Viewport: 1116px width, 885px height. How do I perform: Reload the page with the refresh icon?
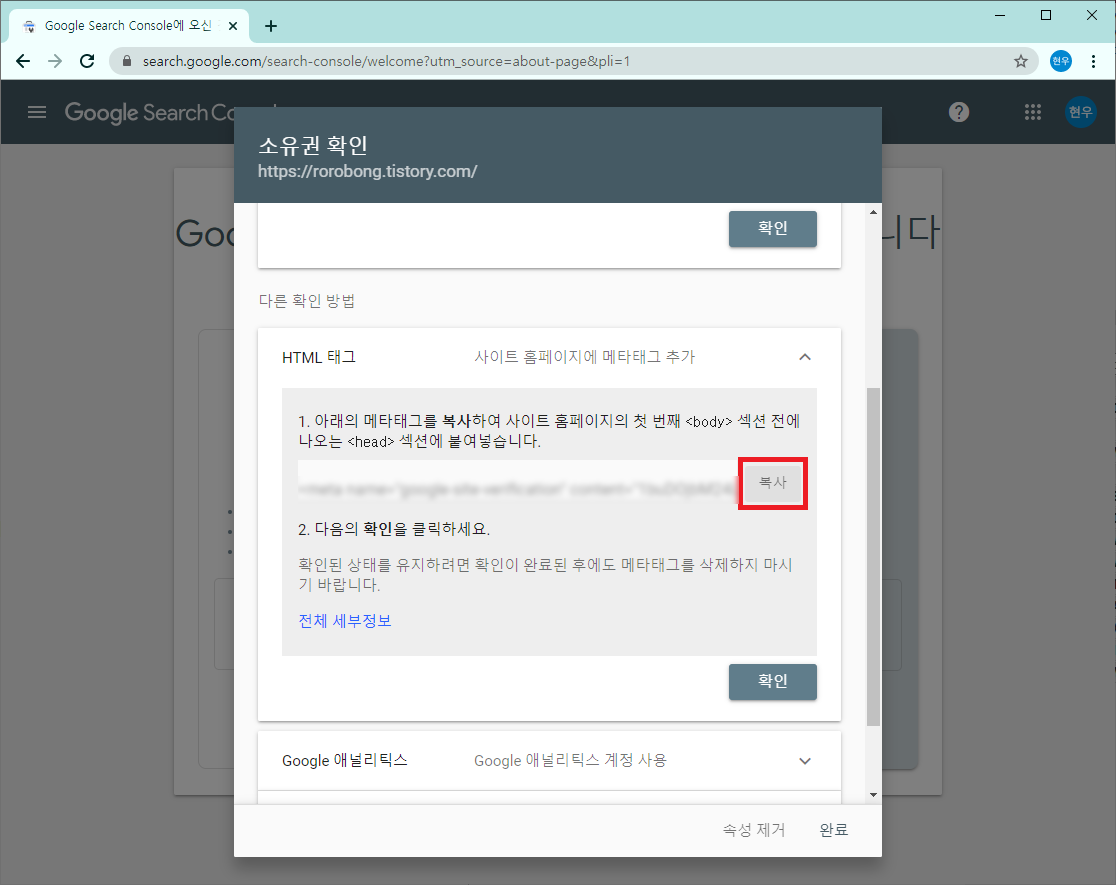(87, 61)
